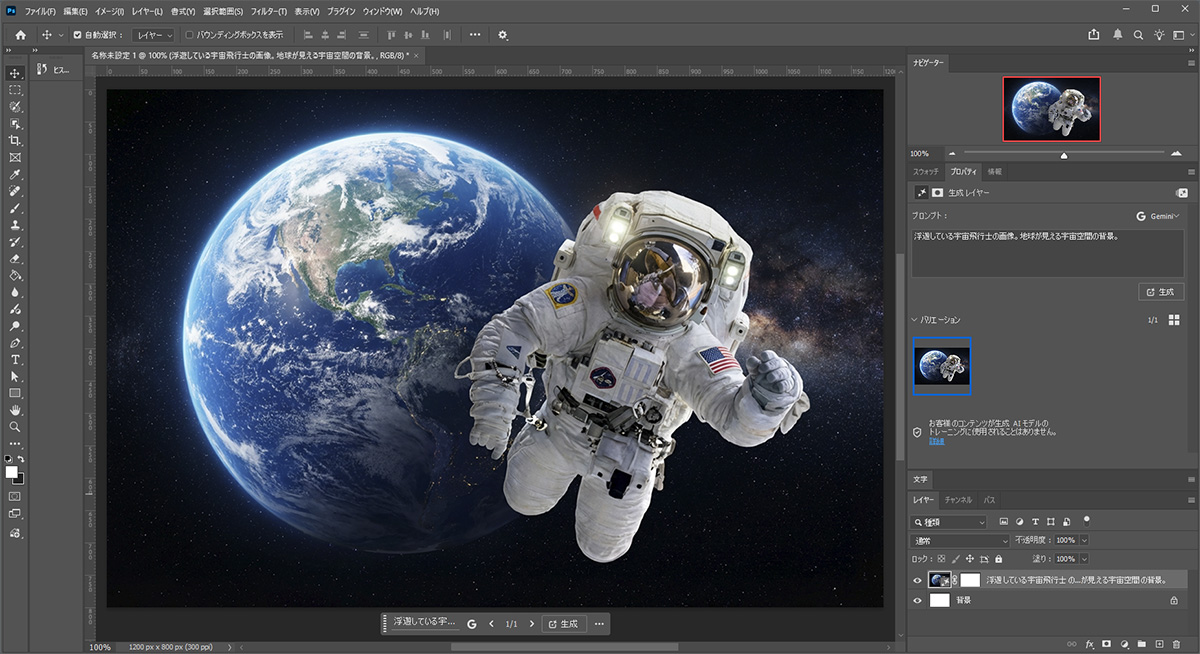Screen dimensions: 1200x654
Task: Hide the 背景 layer
Action: pos(917,600)
